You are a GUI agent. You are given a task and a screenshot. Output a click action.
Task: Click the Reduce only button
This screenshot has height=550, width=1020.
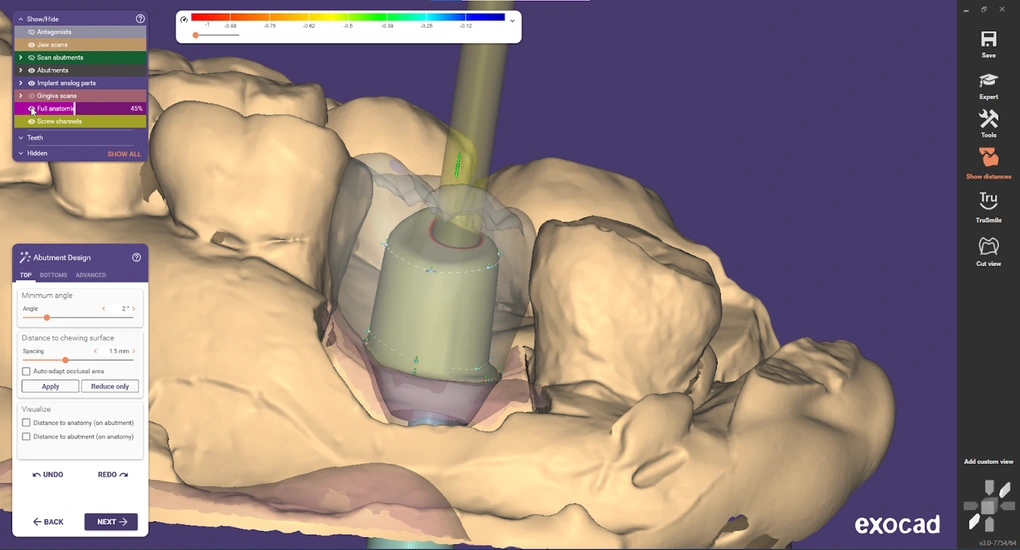[x=110, y=386]
